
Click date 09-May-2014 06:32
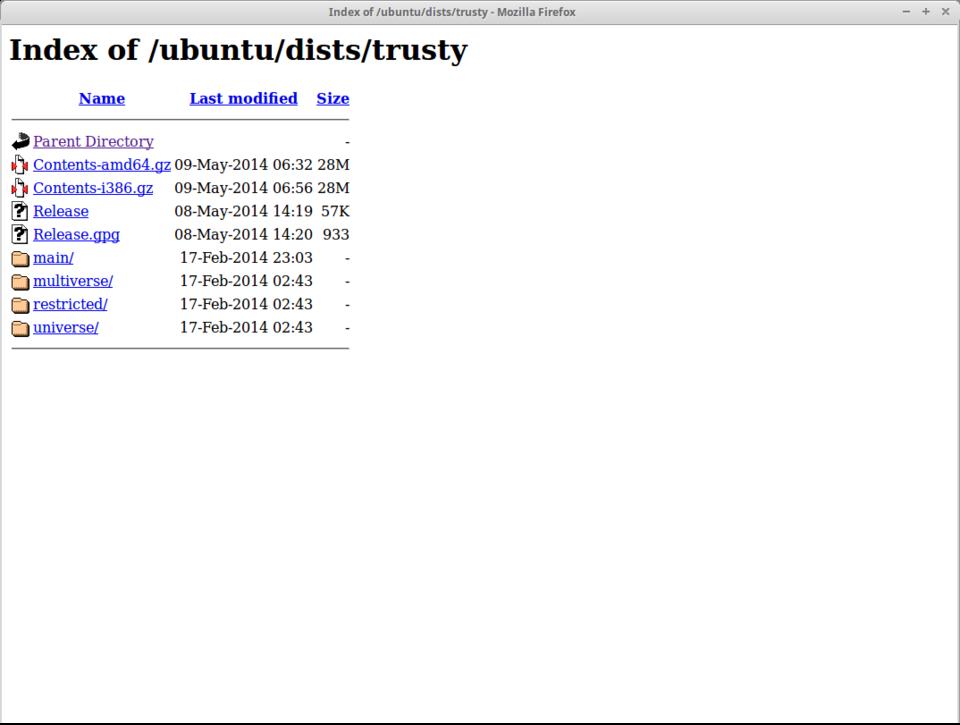[x=243, y=165]
